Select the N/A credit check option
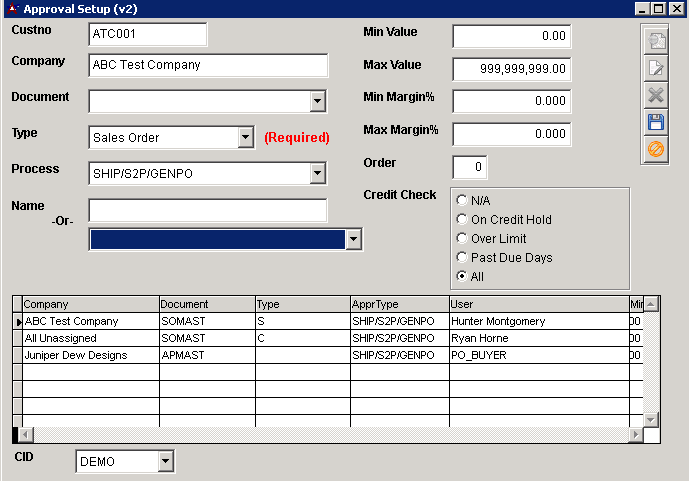 coord(462,200)
